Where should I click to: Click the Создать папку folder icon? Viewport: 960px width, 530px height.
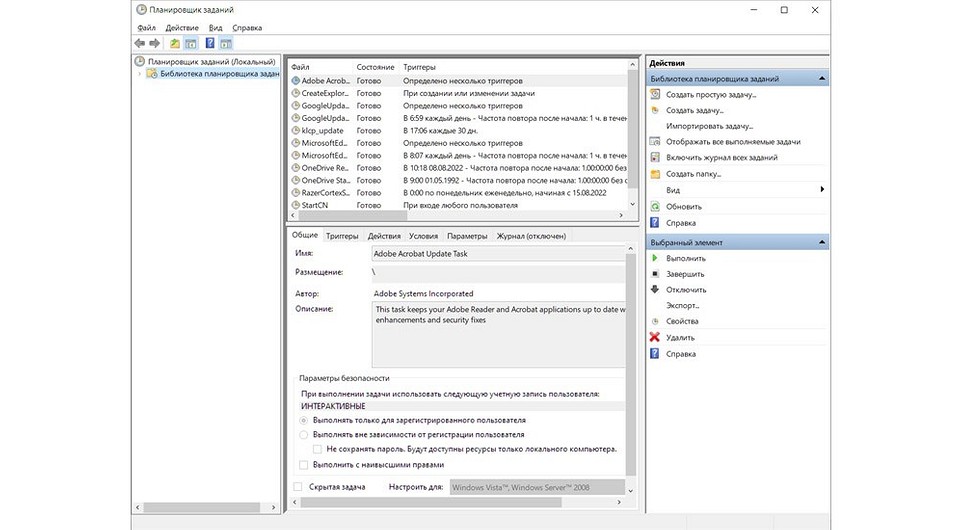coord(655,174)
